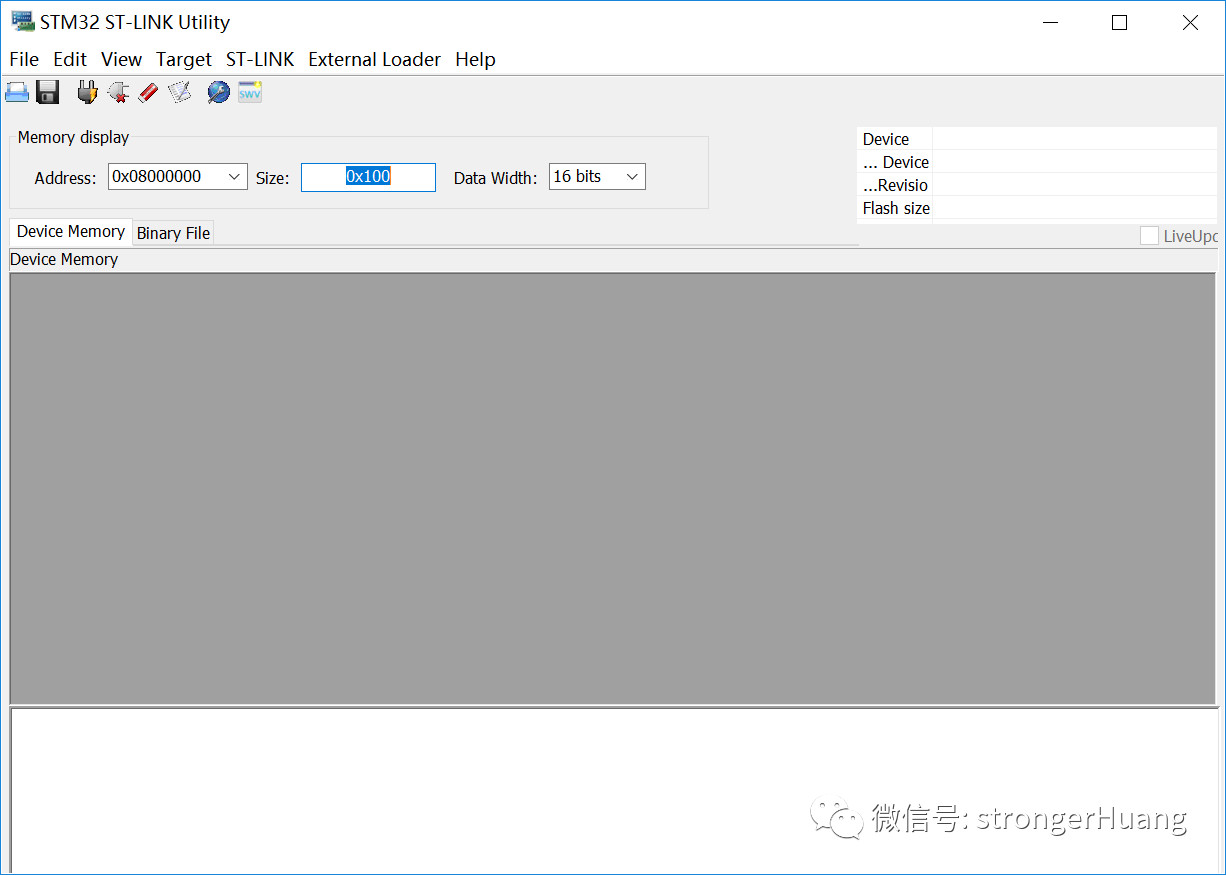The width and height of the screenshot is (1226, 875).
Task: Click the Device label in info panel
Action: tap(886, 139)
